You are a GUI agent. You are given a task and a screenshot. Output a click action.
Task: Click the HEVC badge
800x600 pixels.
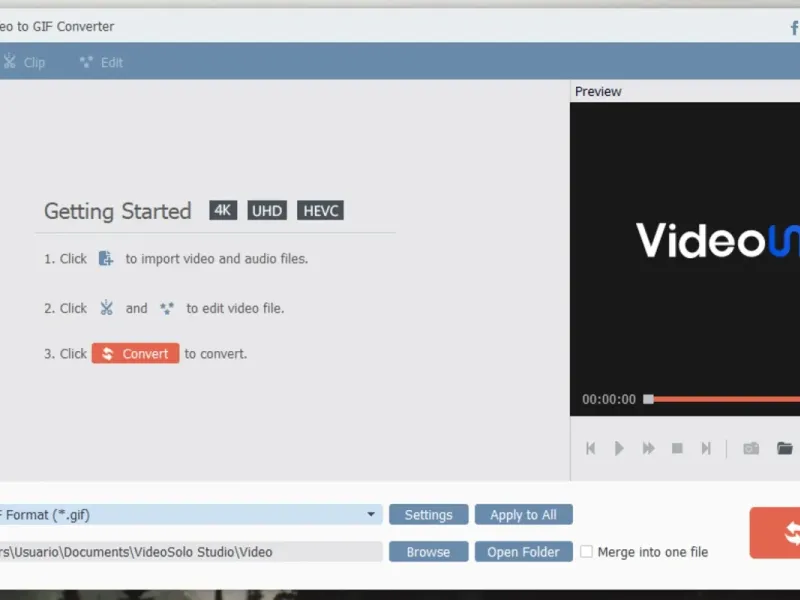pyautogui.click(x=320, y=210)
